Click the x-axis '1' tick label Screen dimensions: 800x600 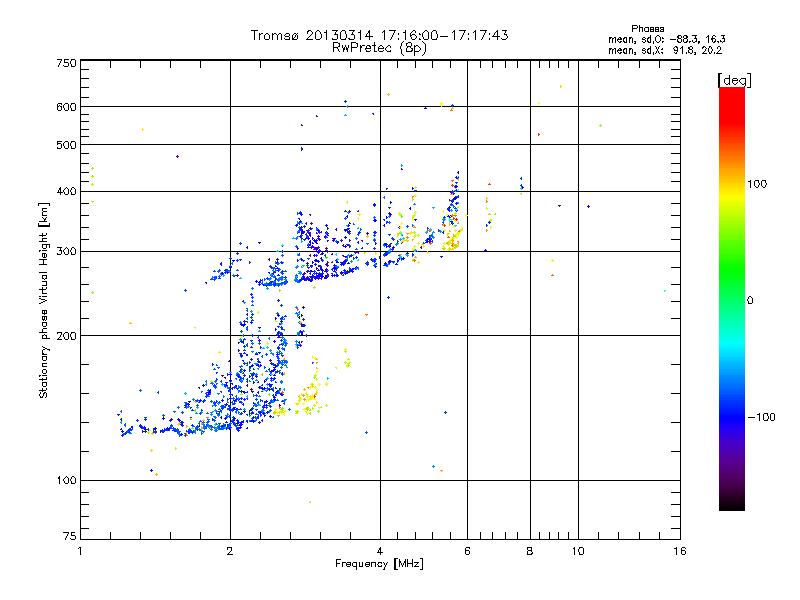click(80, 551)
